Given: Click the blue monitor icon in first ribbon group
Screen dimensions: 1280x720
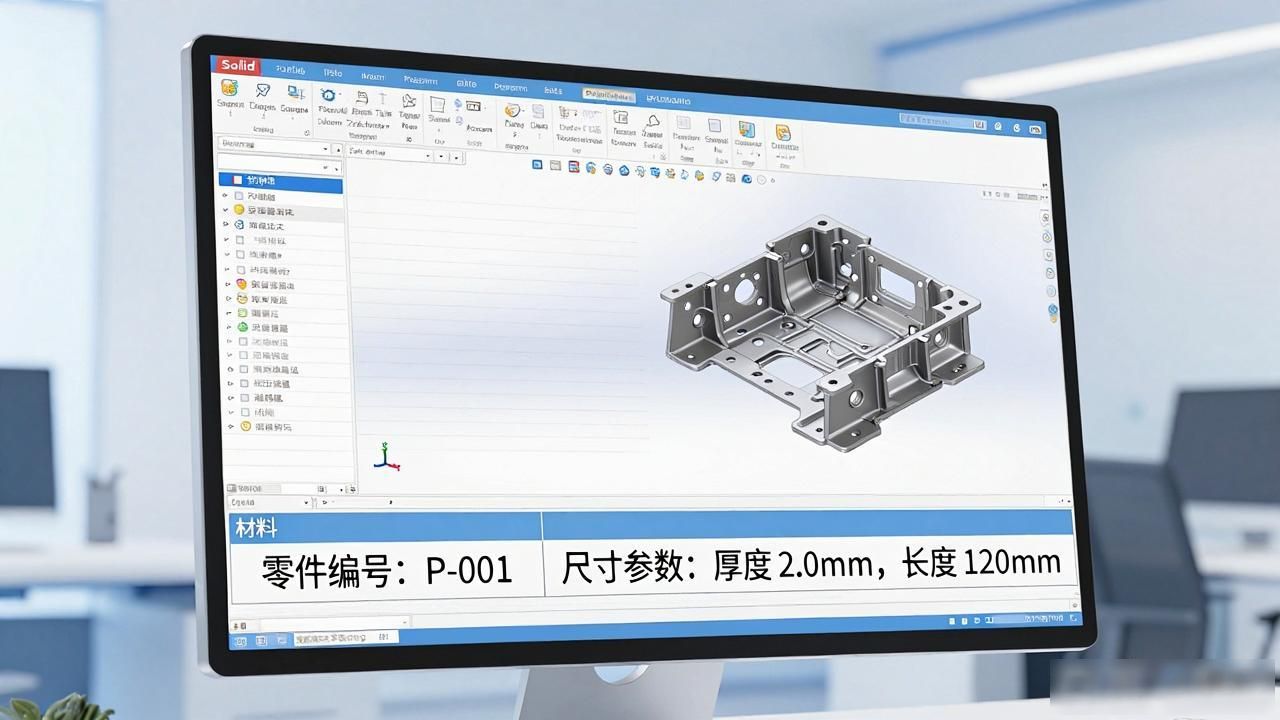Looking at the screenshot, I should pos(296,92).
